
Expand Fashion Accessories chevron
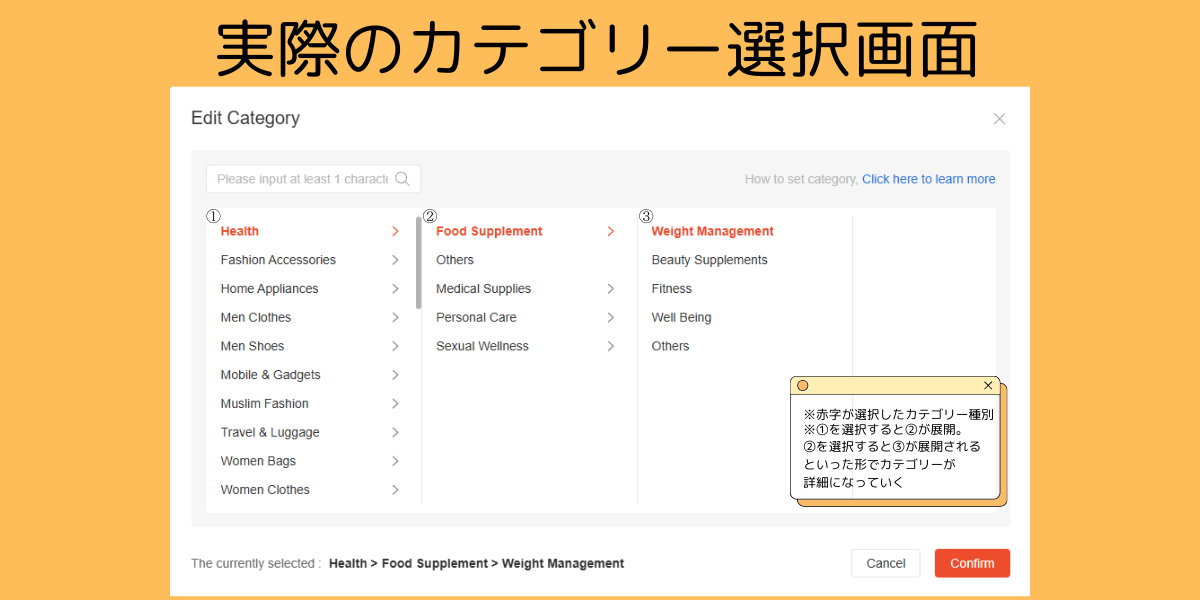click(x=395, y=260)
